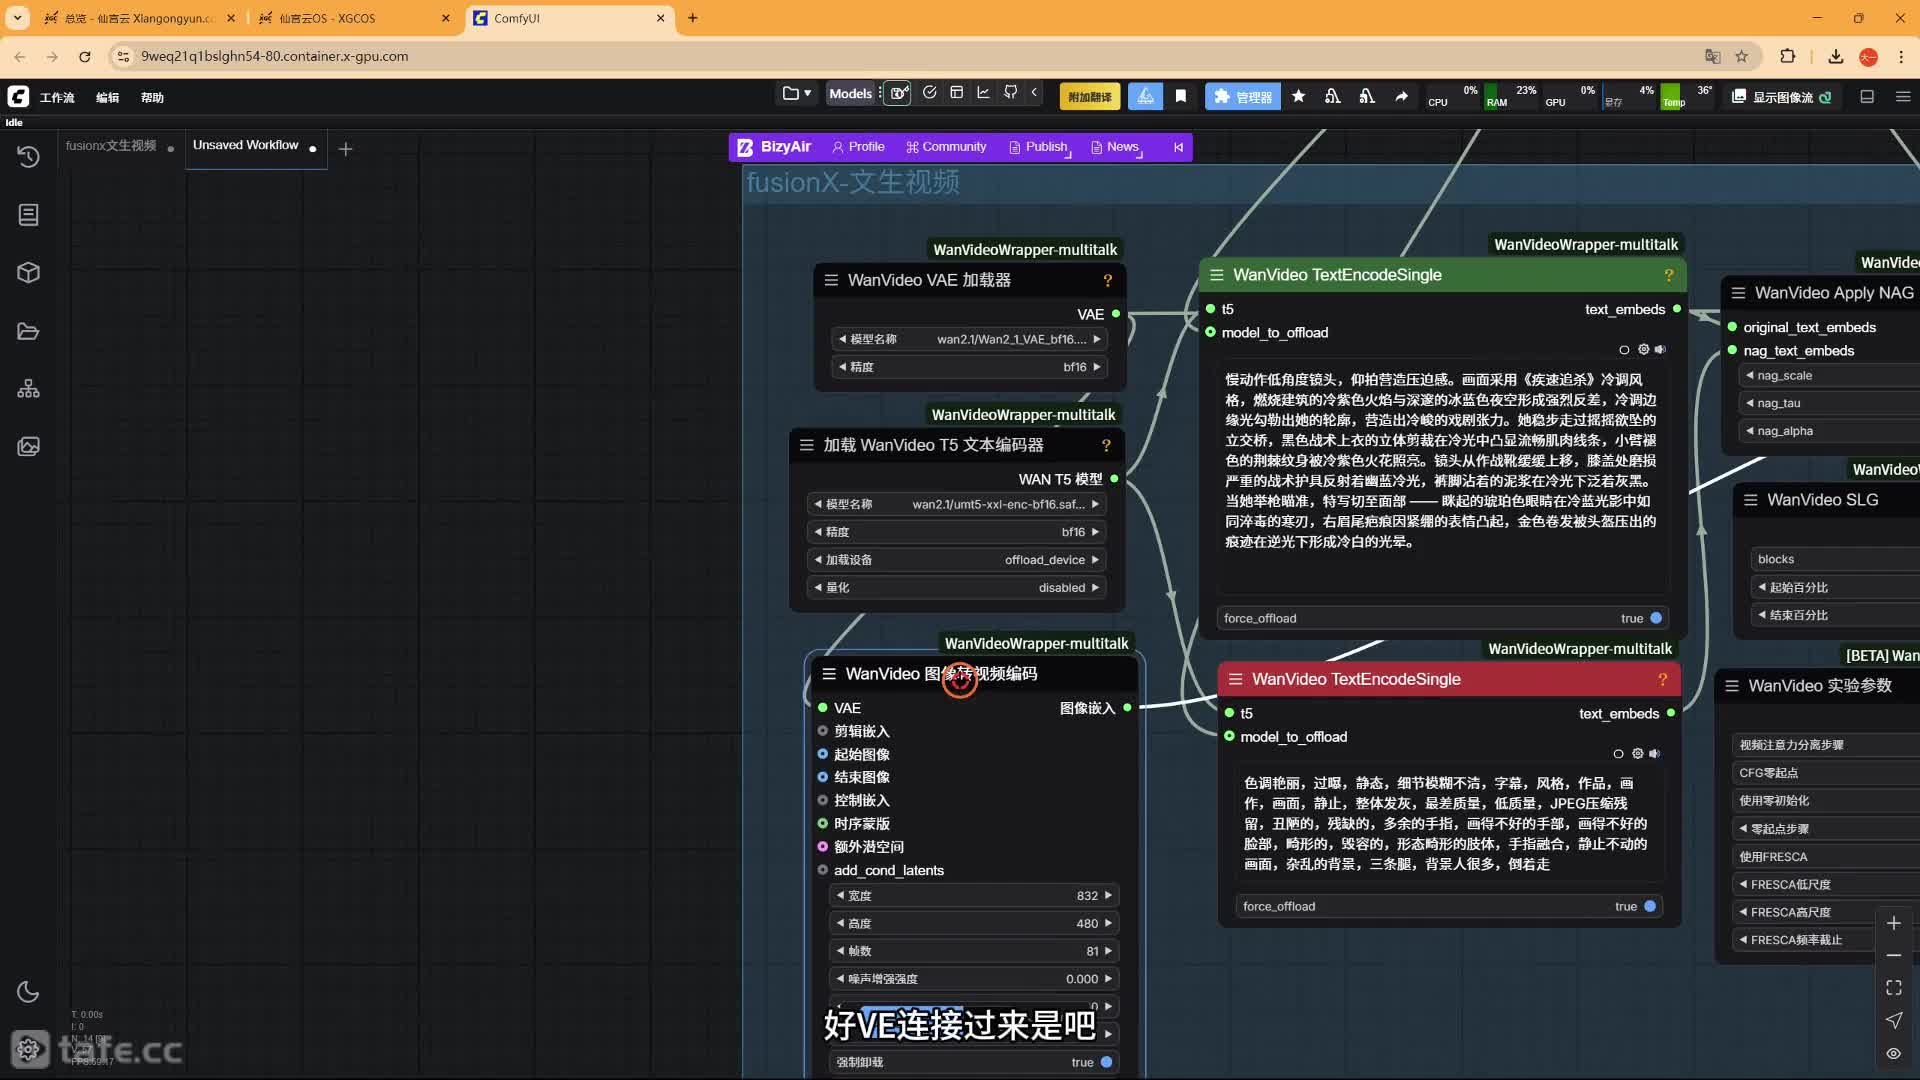The height and width of the screenshot is (1080, 1920).
Task: Collapse toolbar with left chevron
Action: (x=1034, y=93)
